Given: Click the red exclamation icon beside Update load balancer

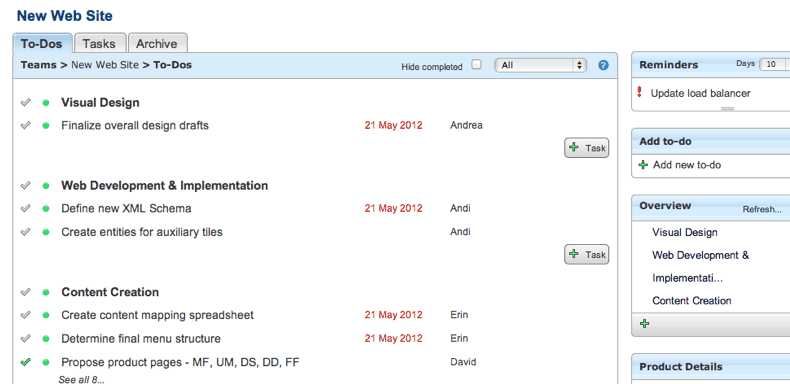Looking at the screenshot, I should (x=639, y=92).
